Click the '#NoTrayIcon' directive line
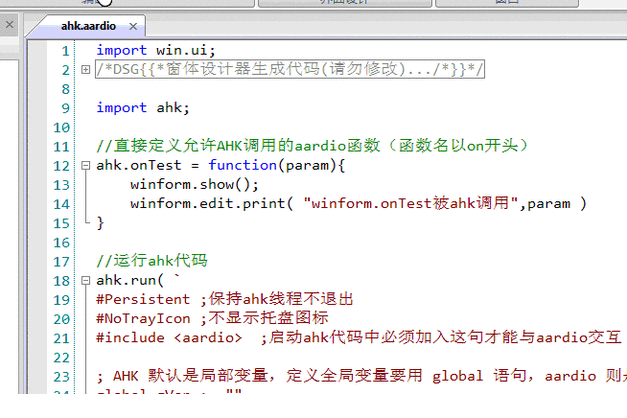627x418 pixels. point(212,318)
